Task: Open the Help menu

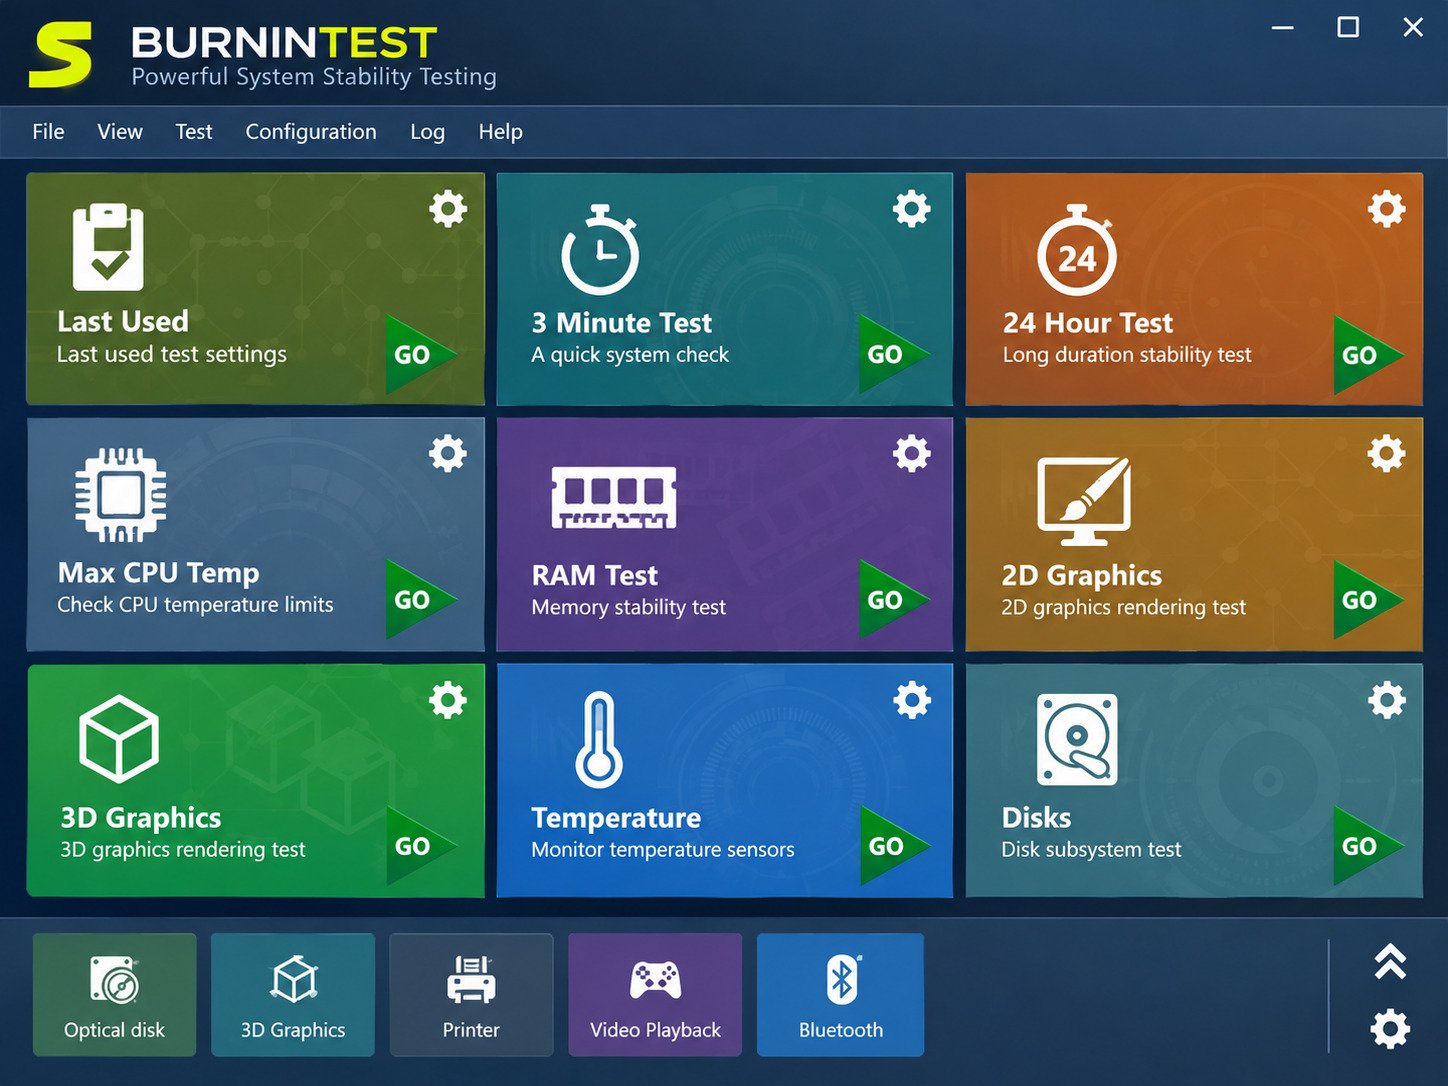Action: (x=500, y=132)
